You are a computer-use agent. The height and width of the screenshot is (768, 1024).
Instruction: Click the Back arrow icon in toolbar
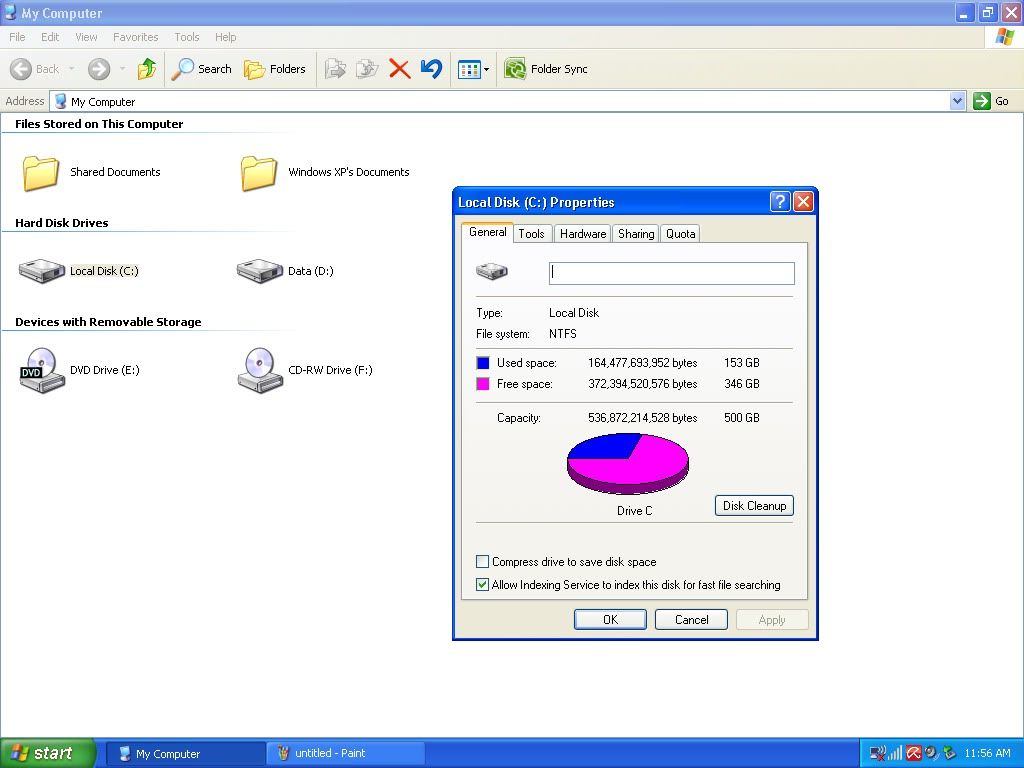[21, 69]
